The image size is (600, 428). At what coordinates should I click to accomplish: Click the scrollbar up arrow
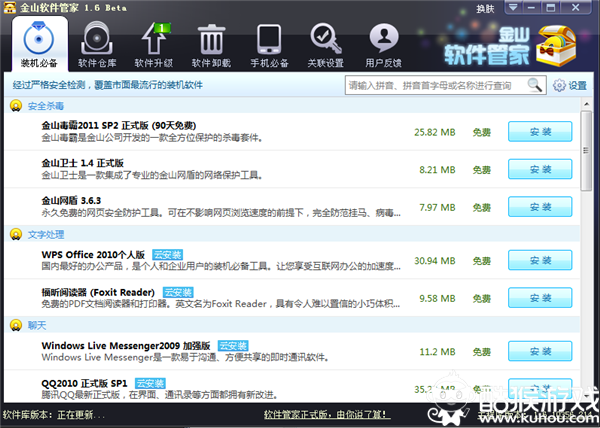click(586, 104)
